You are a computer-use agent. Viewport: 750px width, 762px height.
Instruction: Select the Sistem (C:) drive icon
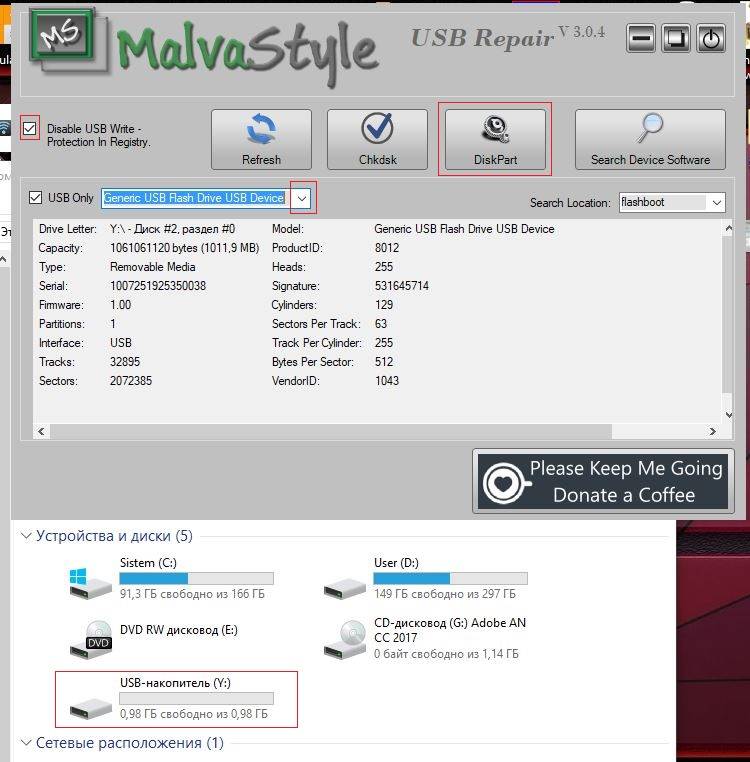point(91,582)
